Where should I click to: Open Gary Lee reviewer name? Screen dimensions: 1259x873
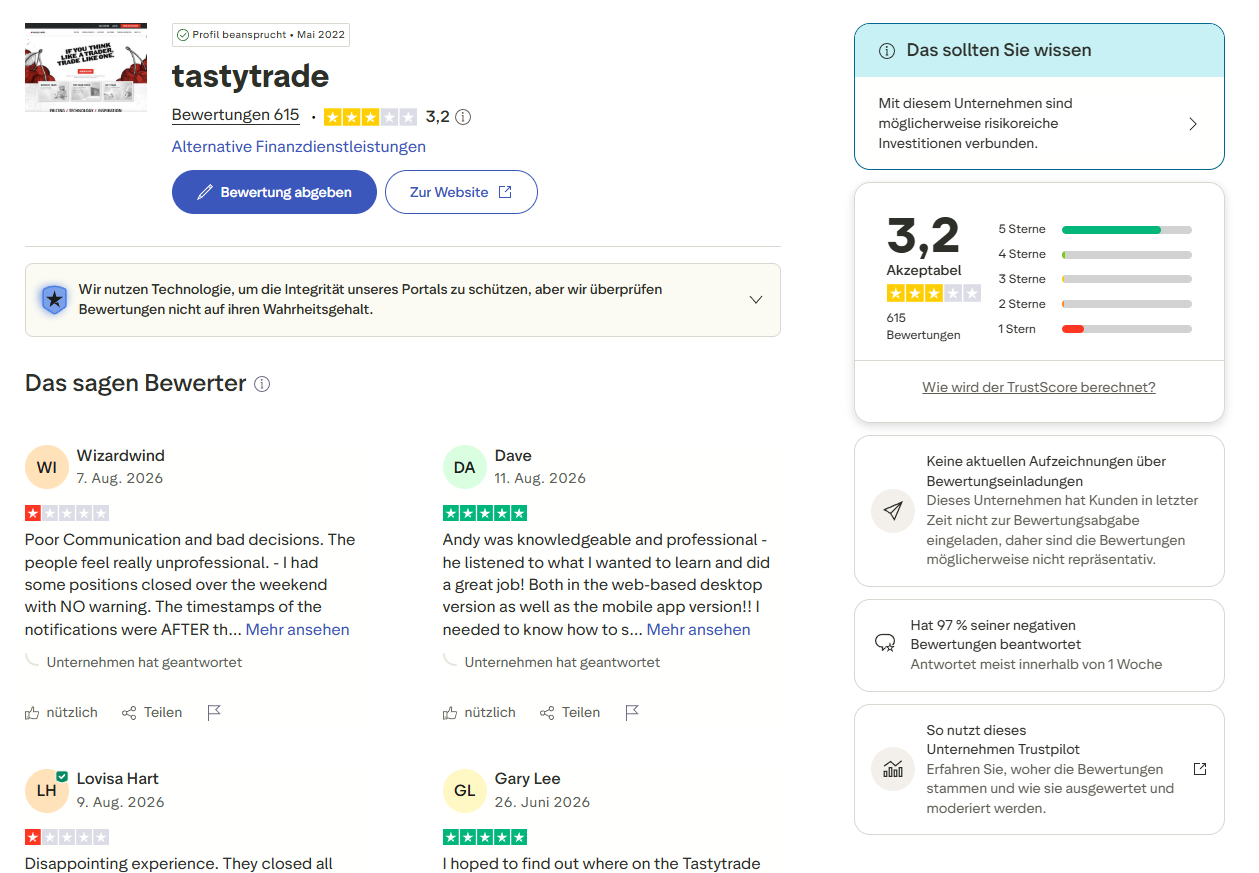[528, 779]
